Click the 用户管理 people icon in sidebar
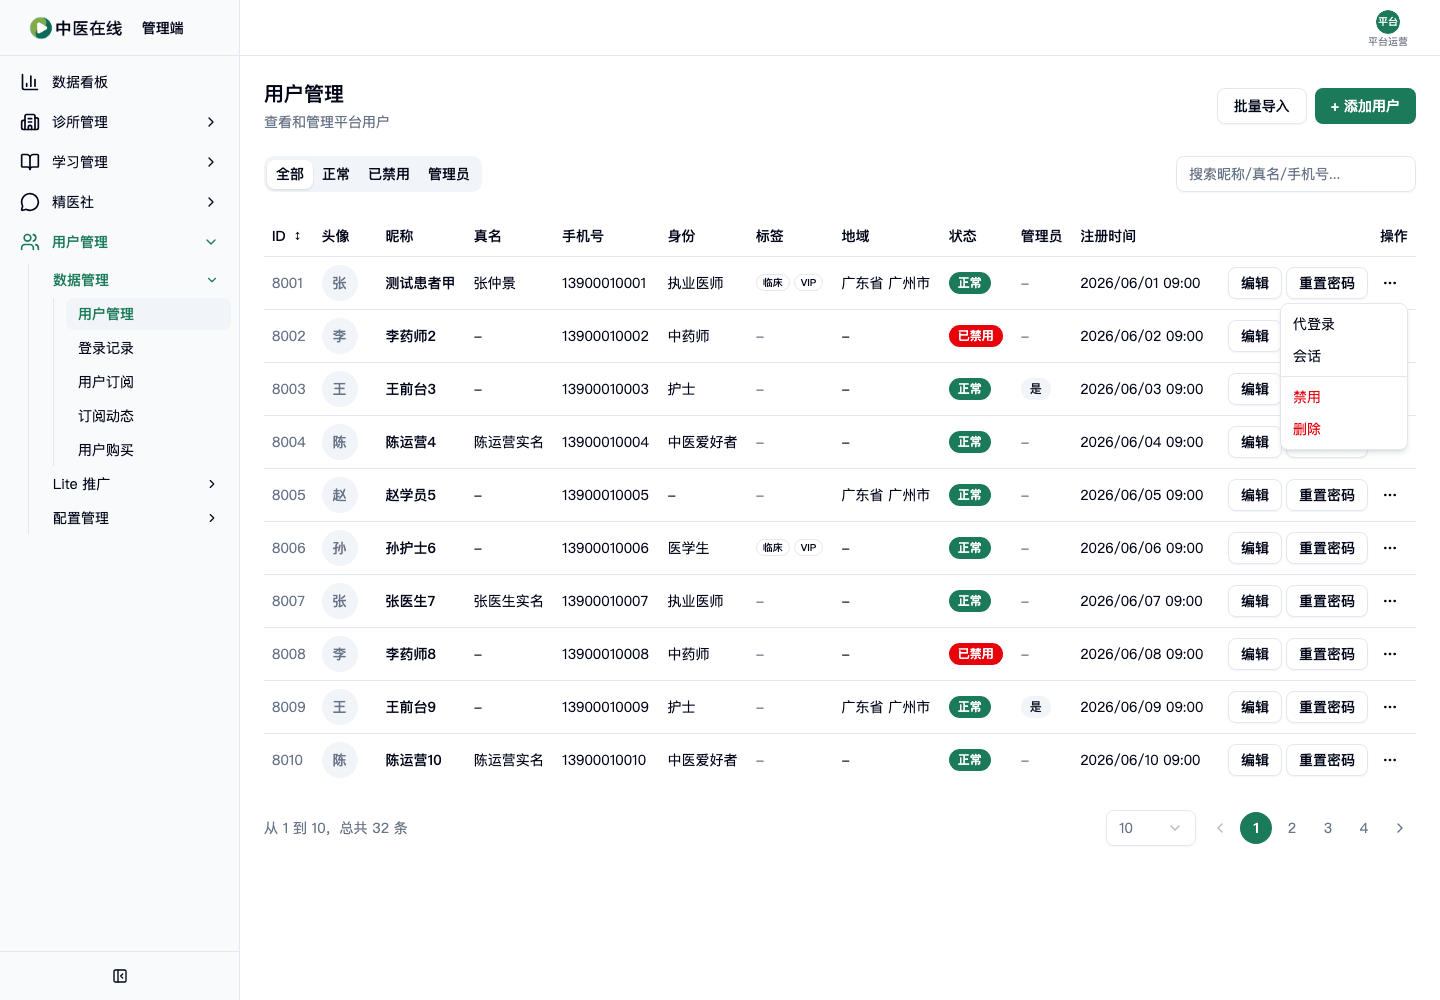The height and width of the screenshot is (1000, 1440). [30, 242]
